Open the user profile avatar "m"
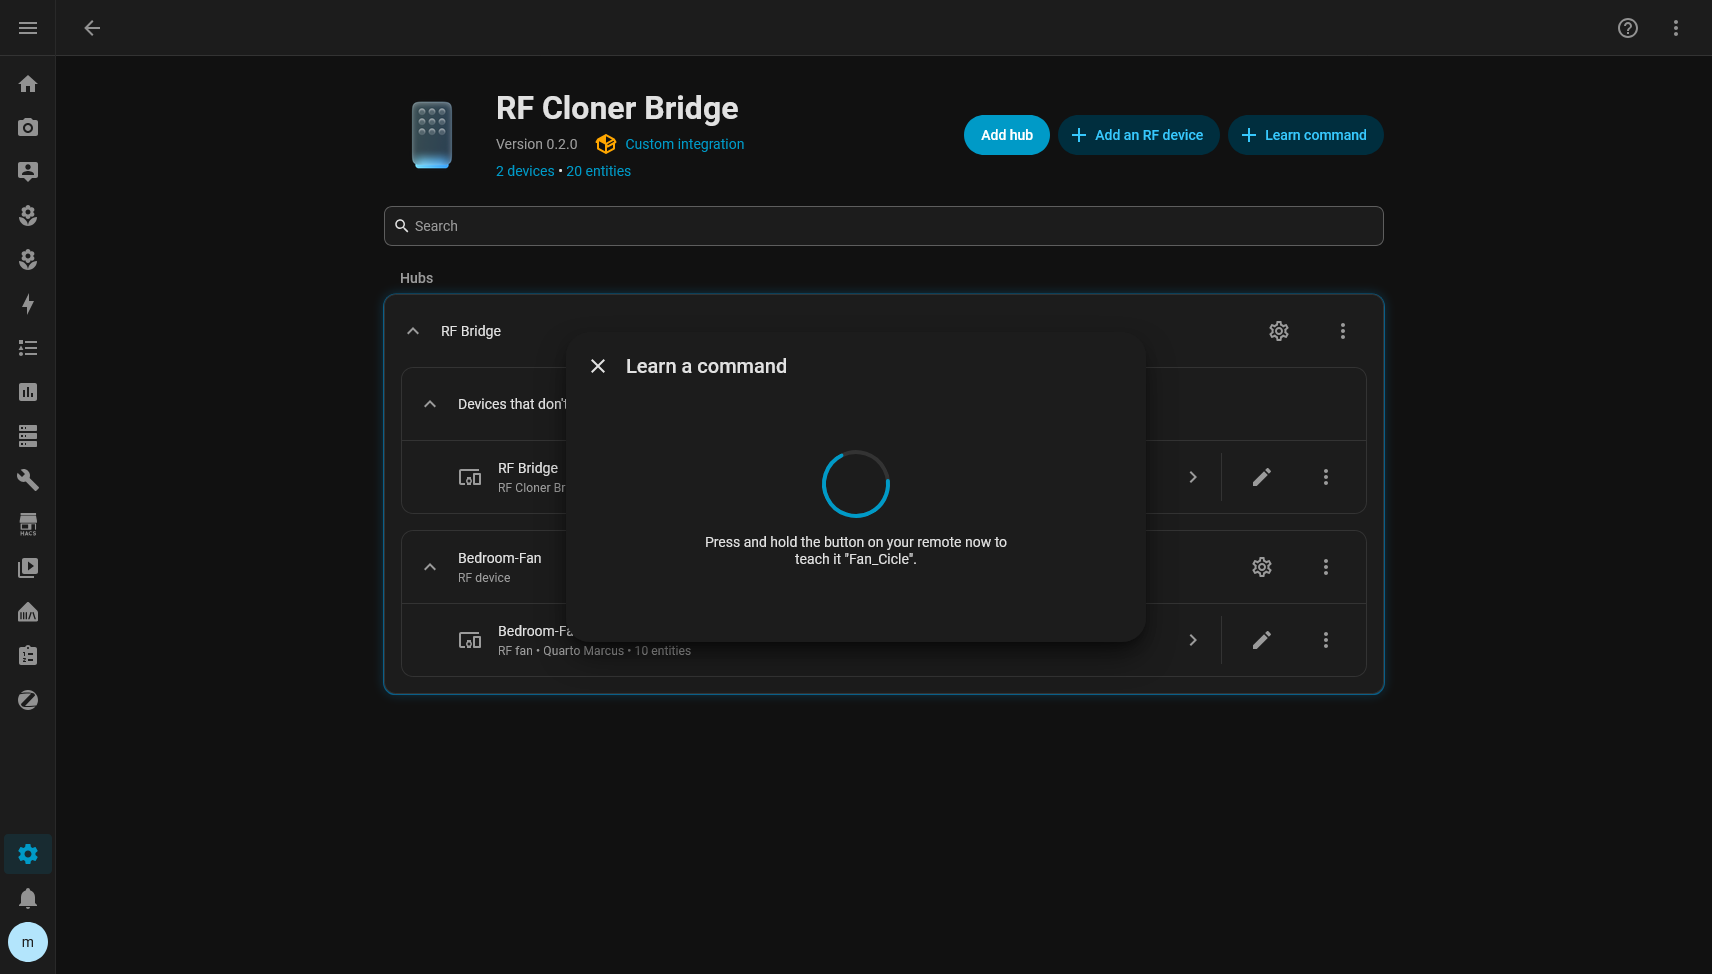The height and width of the screenshot is (974, 1712). click(28, 942)
